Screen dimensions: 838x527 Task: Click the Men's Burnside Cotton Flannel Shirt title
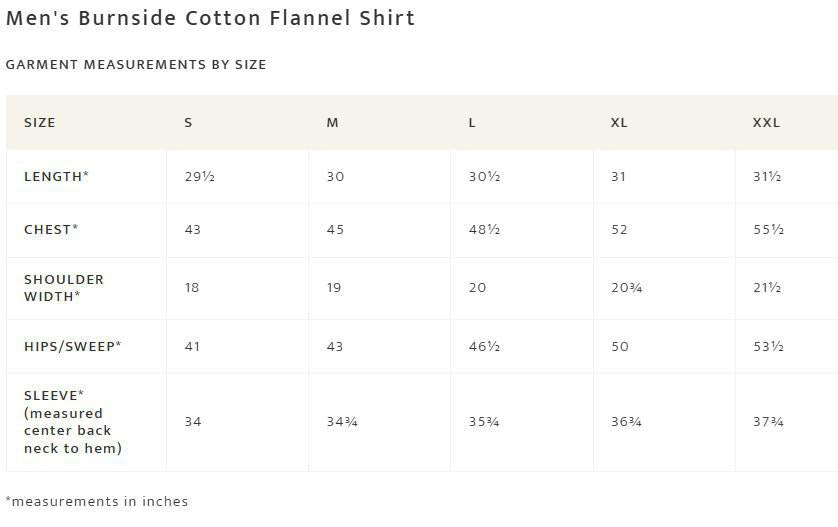pos(210,18)
